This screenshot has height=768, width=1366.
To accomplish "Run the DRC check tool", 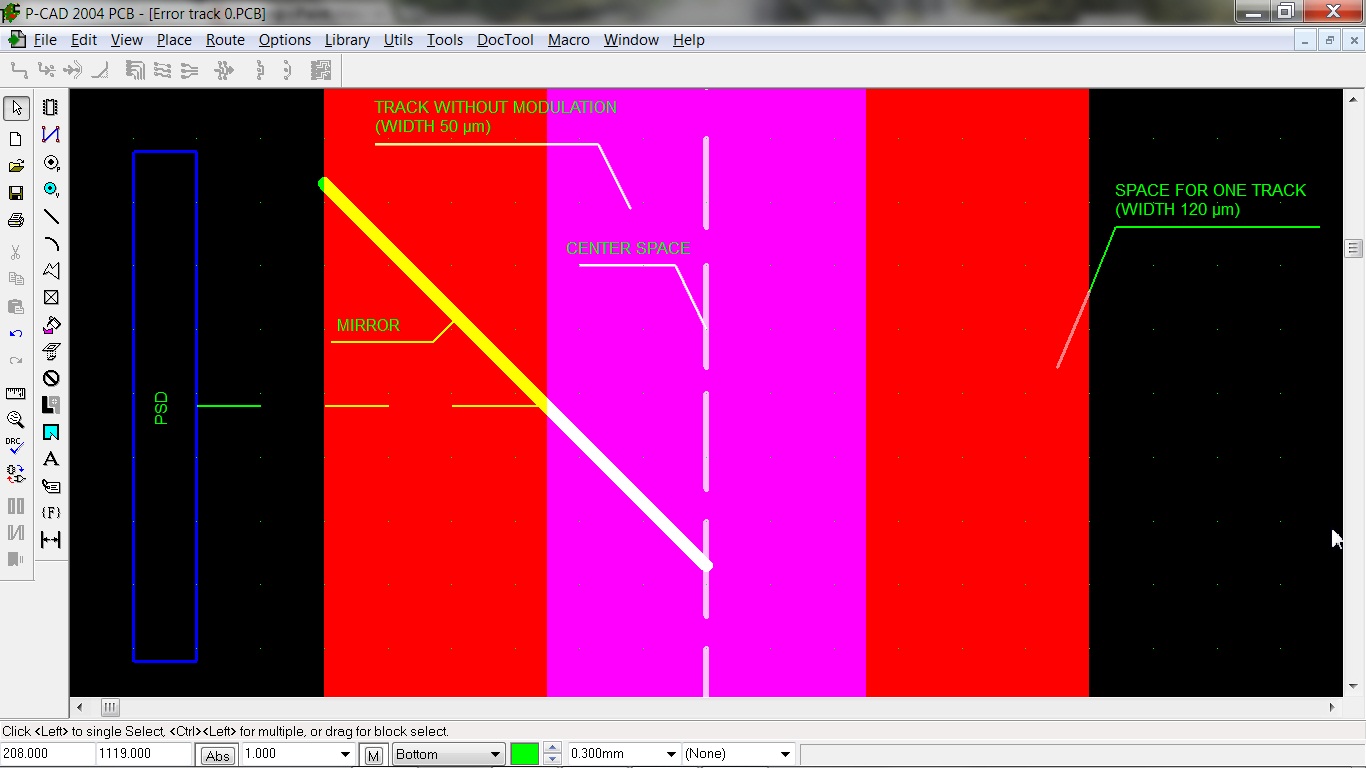I will [16, 447].
